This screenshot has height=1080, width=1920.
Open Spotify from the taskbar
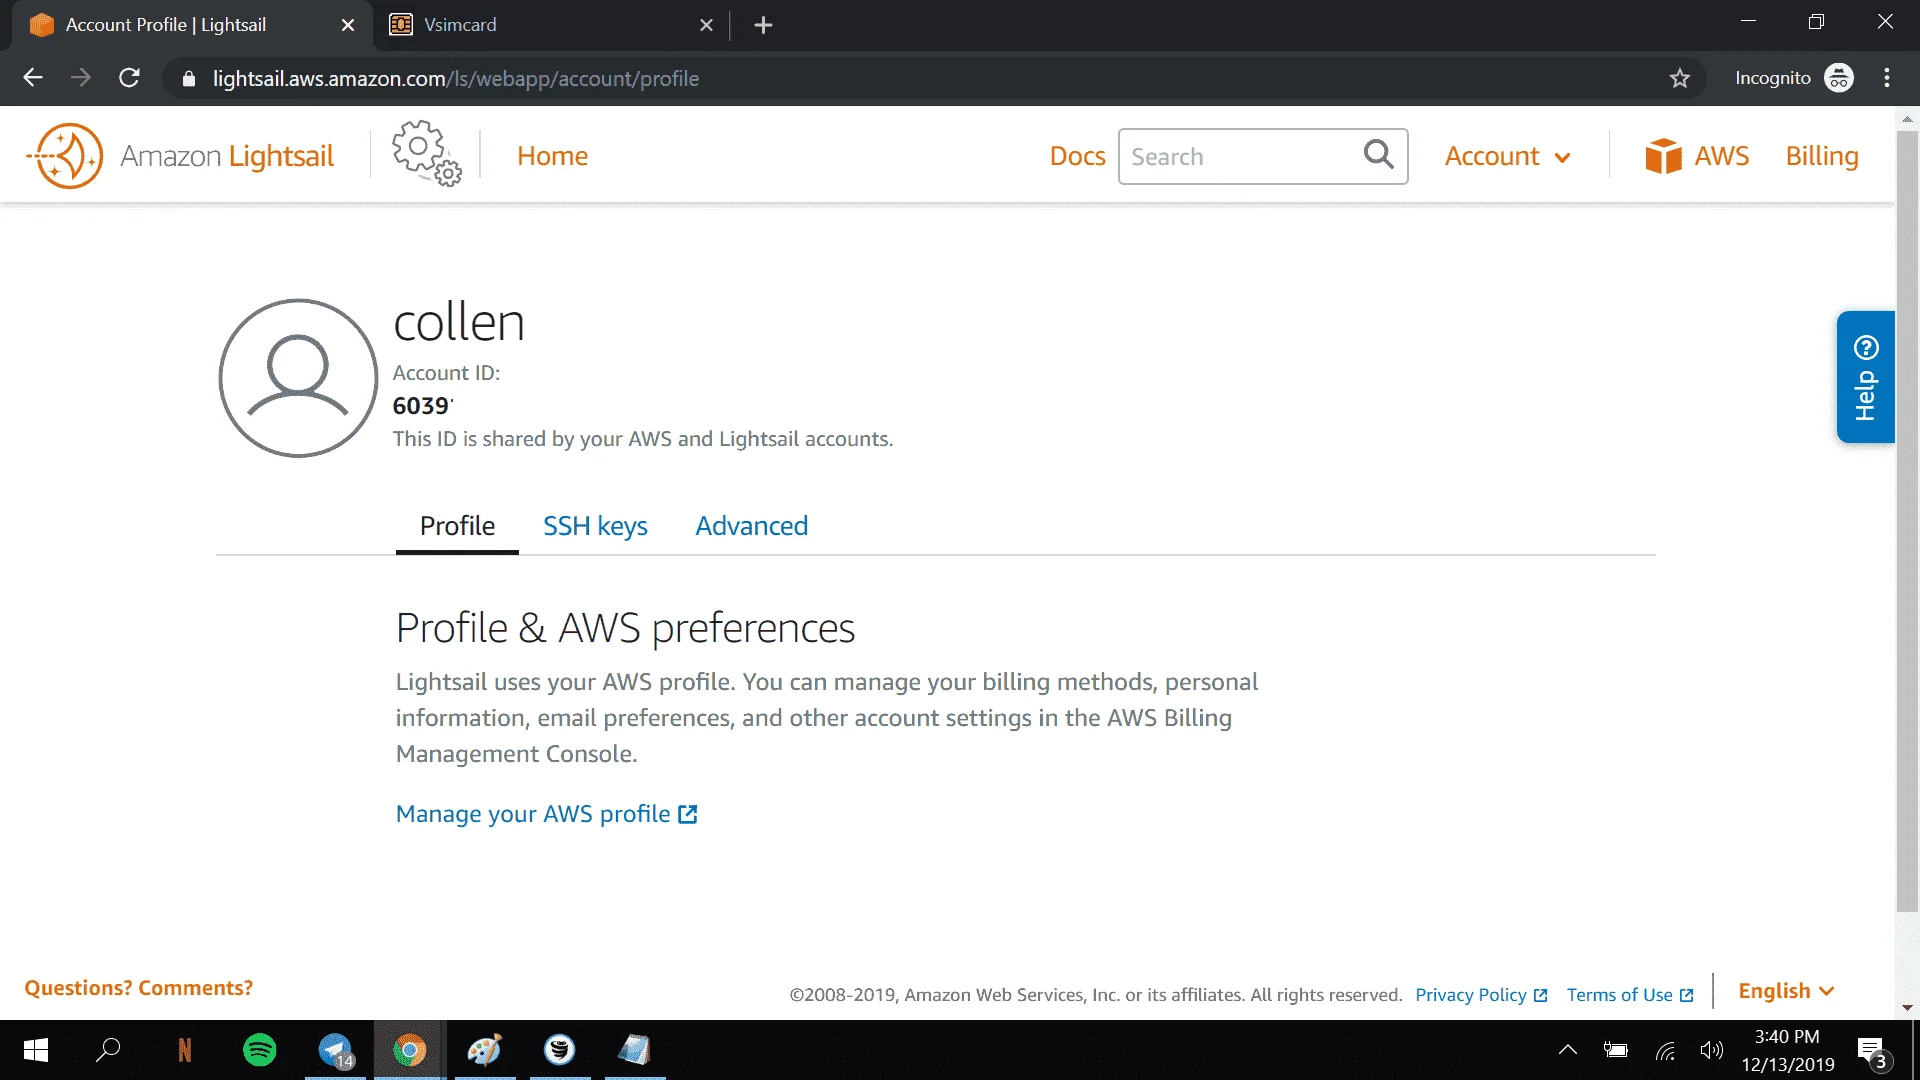point(260,1050)
